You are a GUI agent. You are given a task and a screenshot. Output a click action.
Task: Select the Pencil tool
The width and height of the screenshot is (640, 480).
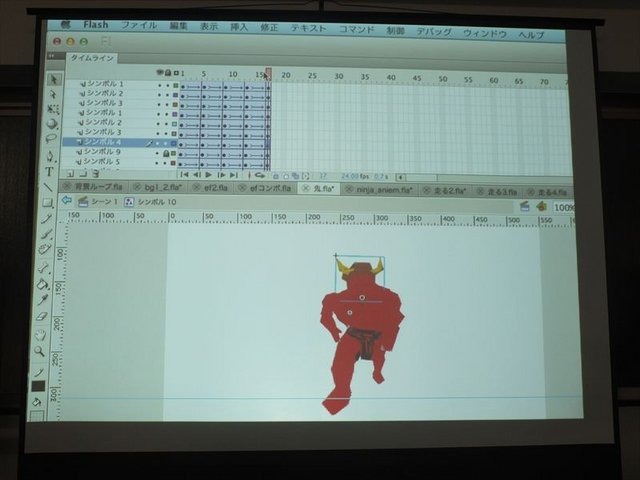click(47, 218)
